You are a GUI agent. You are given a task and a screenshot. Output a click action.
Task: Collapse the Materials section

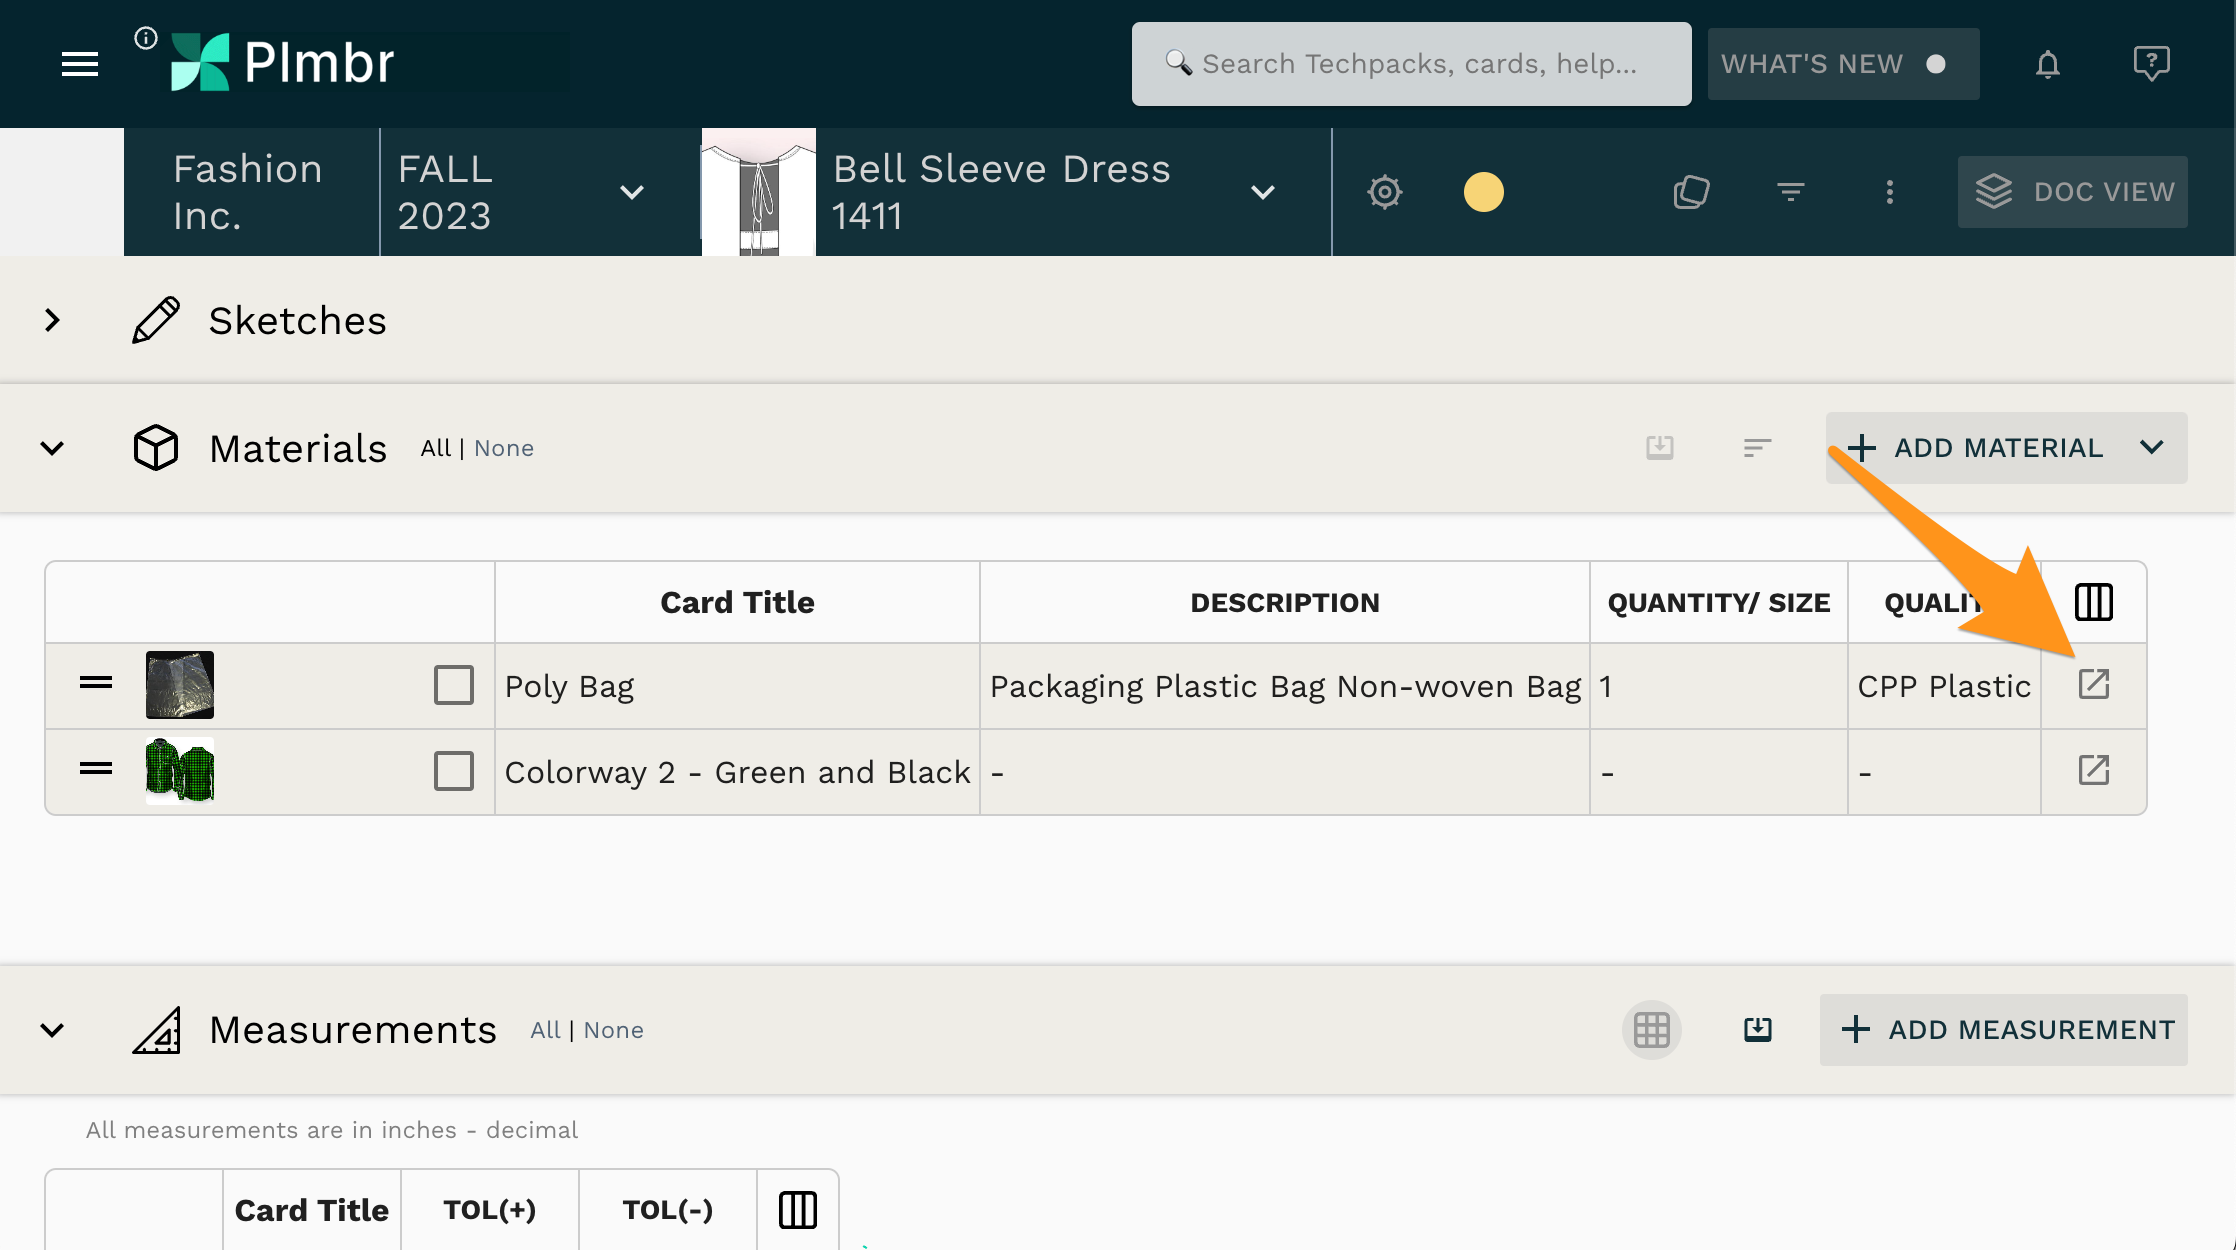click(53, 449)
